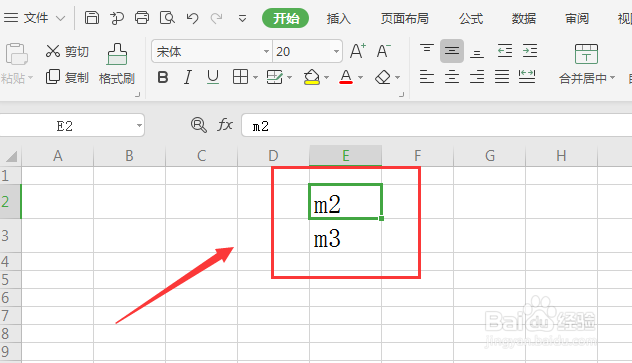Click the select-all corner triangle
Image resolution: width=632 pixels, height=363 pixels.
tap(11, 156)
